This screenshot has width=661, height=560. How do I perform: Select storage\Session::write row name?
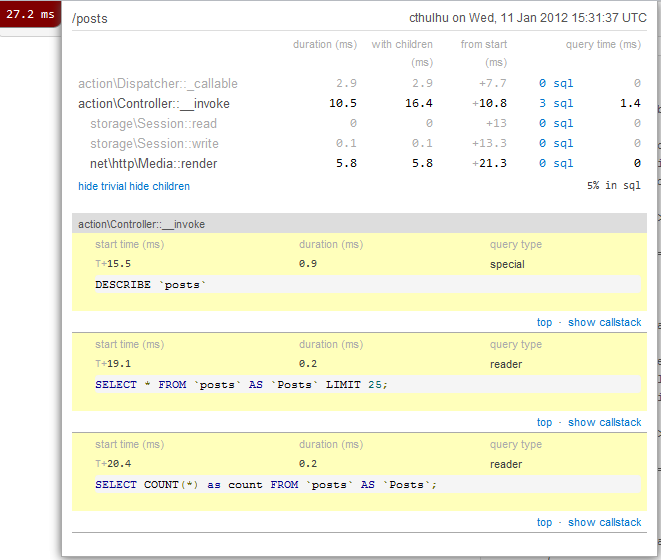154,143
